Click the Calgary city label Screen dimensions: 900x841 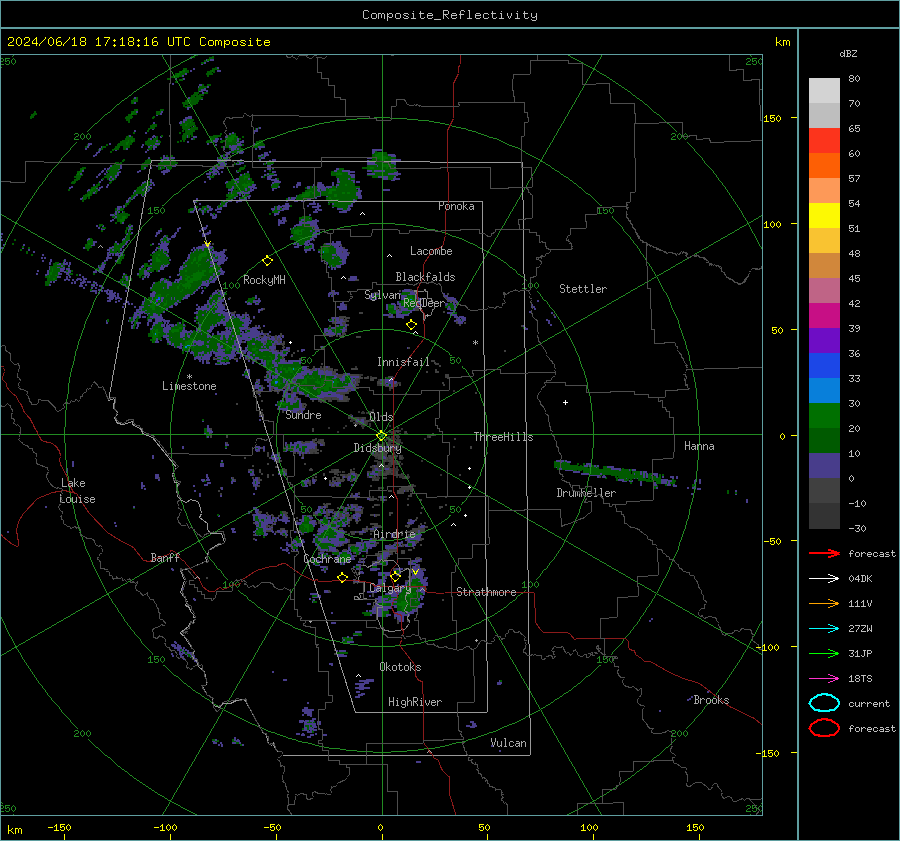390,588
